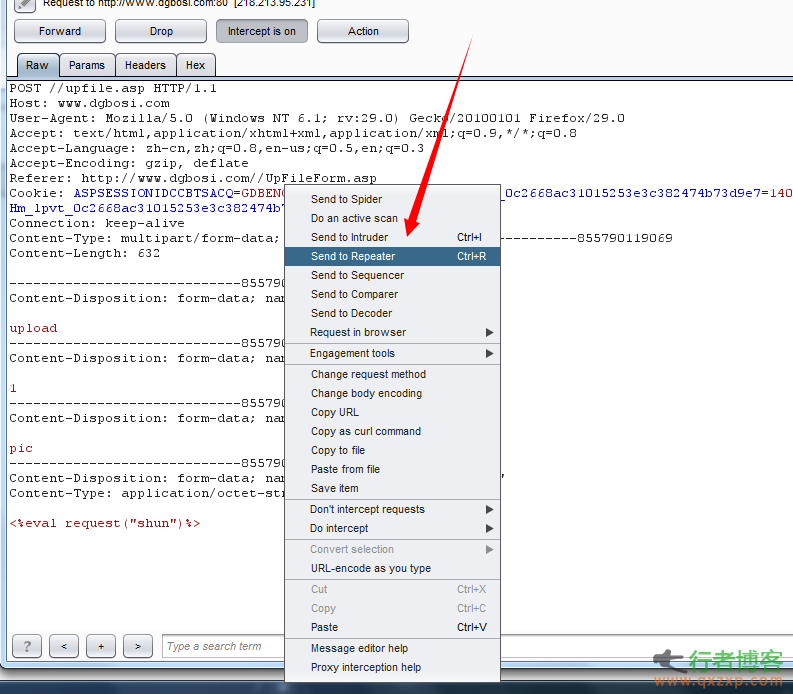The image size is (793, 694).
Task: Click the Accept-Encoding: gzip, deflate line
Action: coord(129,163)
